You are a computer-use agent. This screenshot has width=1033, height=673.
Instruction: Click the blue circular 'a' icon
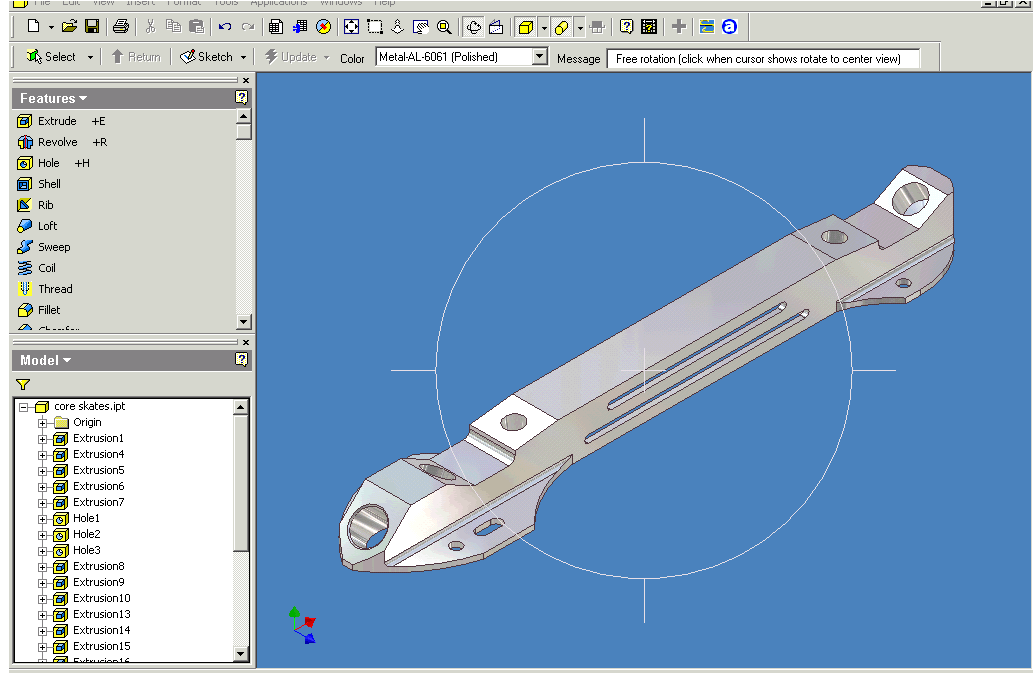[x=729, y=26]
